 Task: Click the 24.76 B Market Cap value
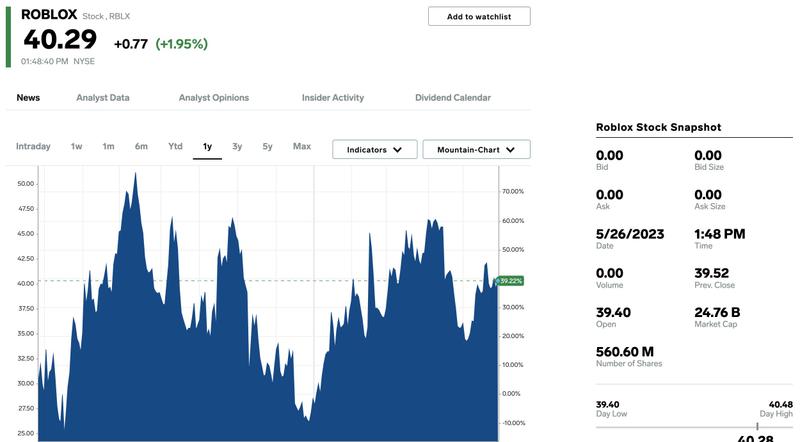pos(717,312)
